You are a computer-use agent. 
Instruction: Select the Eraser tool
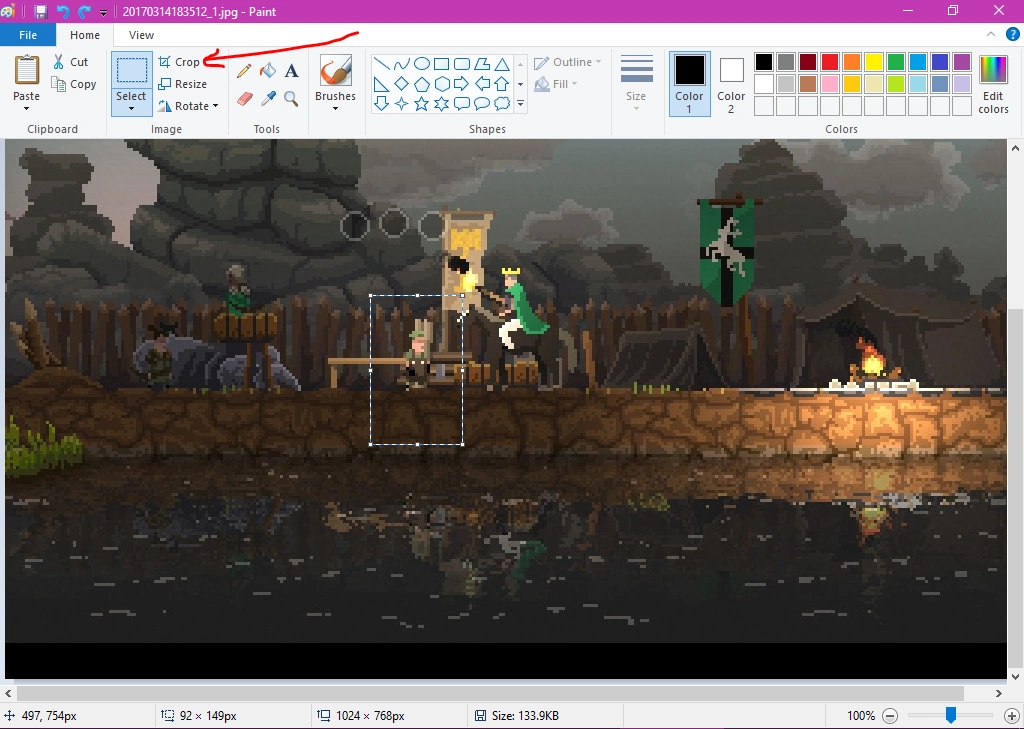point(244,99)
